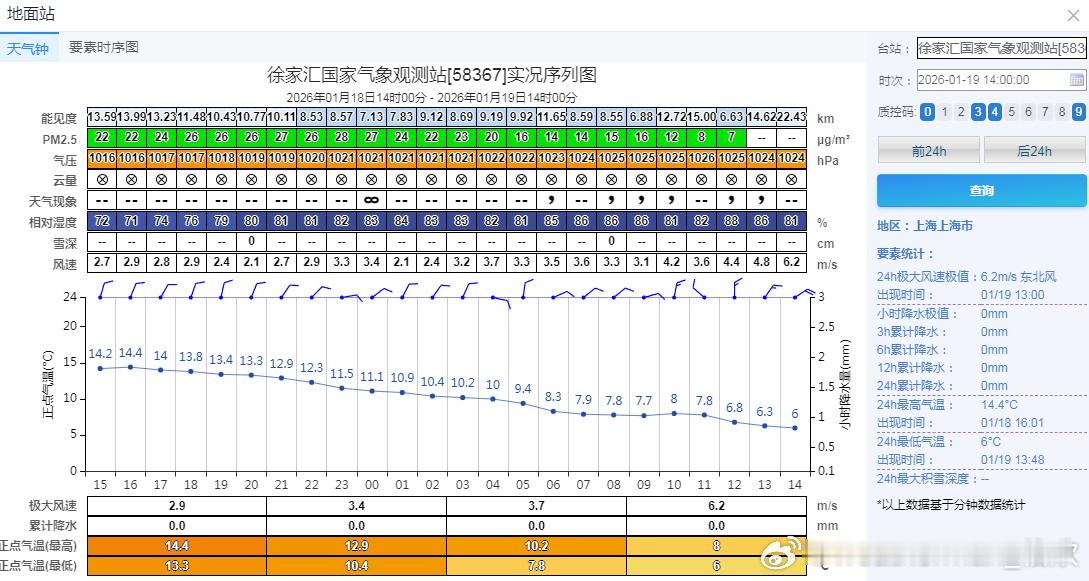
Task: Click the 徐家汇国家气象观测站[58367]实况序列图 chart title
Action: (432, 74)
